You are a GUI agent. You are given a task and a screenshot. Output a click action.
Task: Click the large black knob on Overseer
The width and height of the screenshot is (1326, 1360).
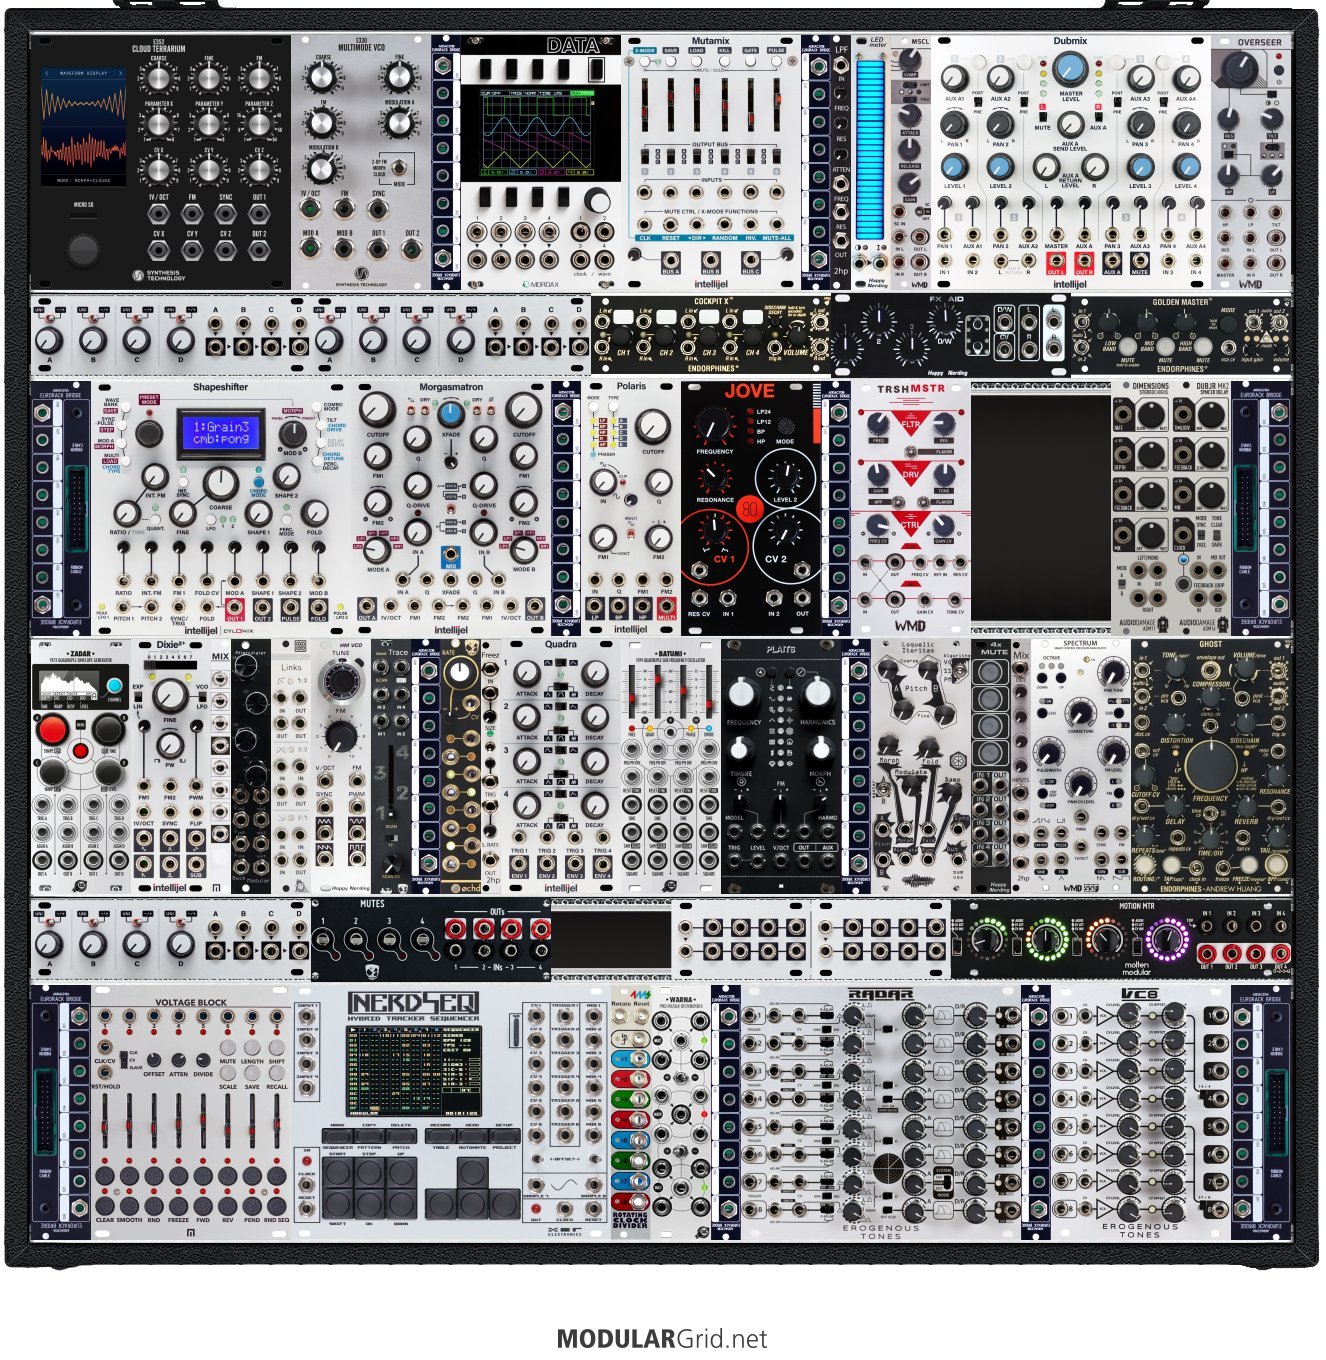(1241, 68)
